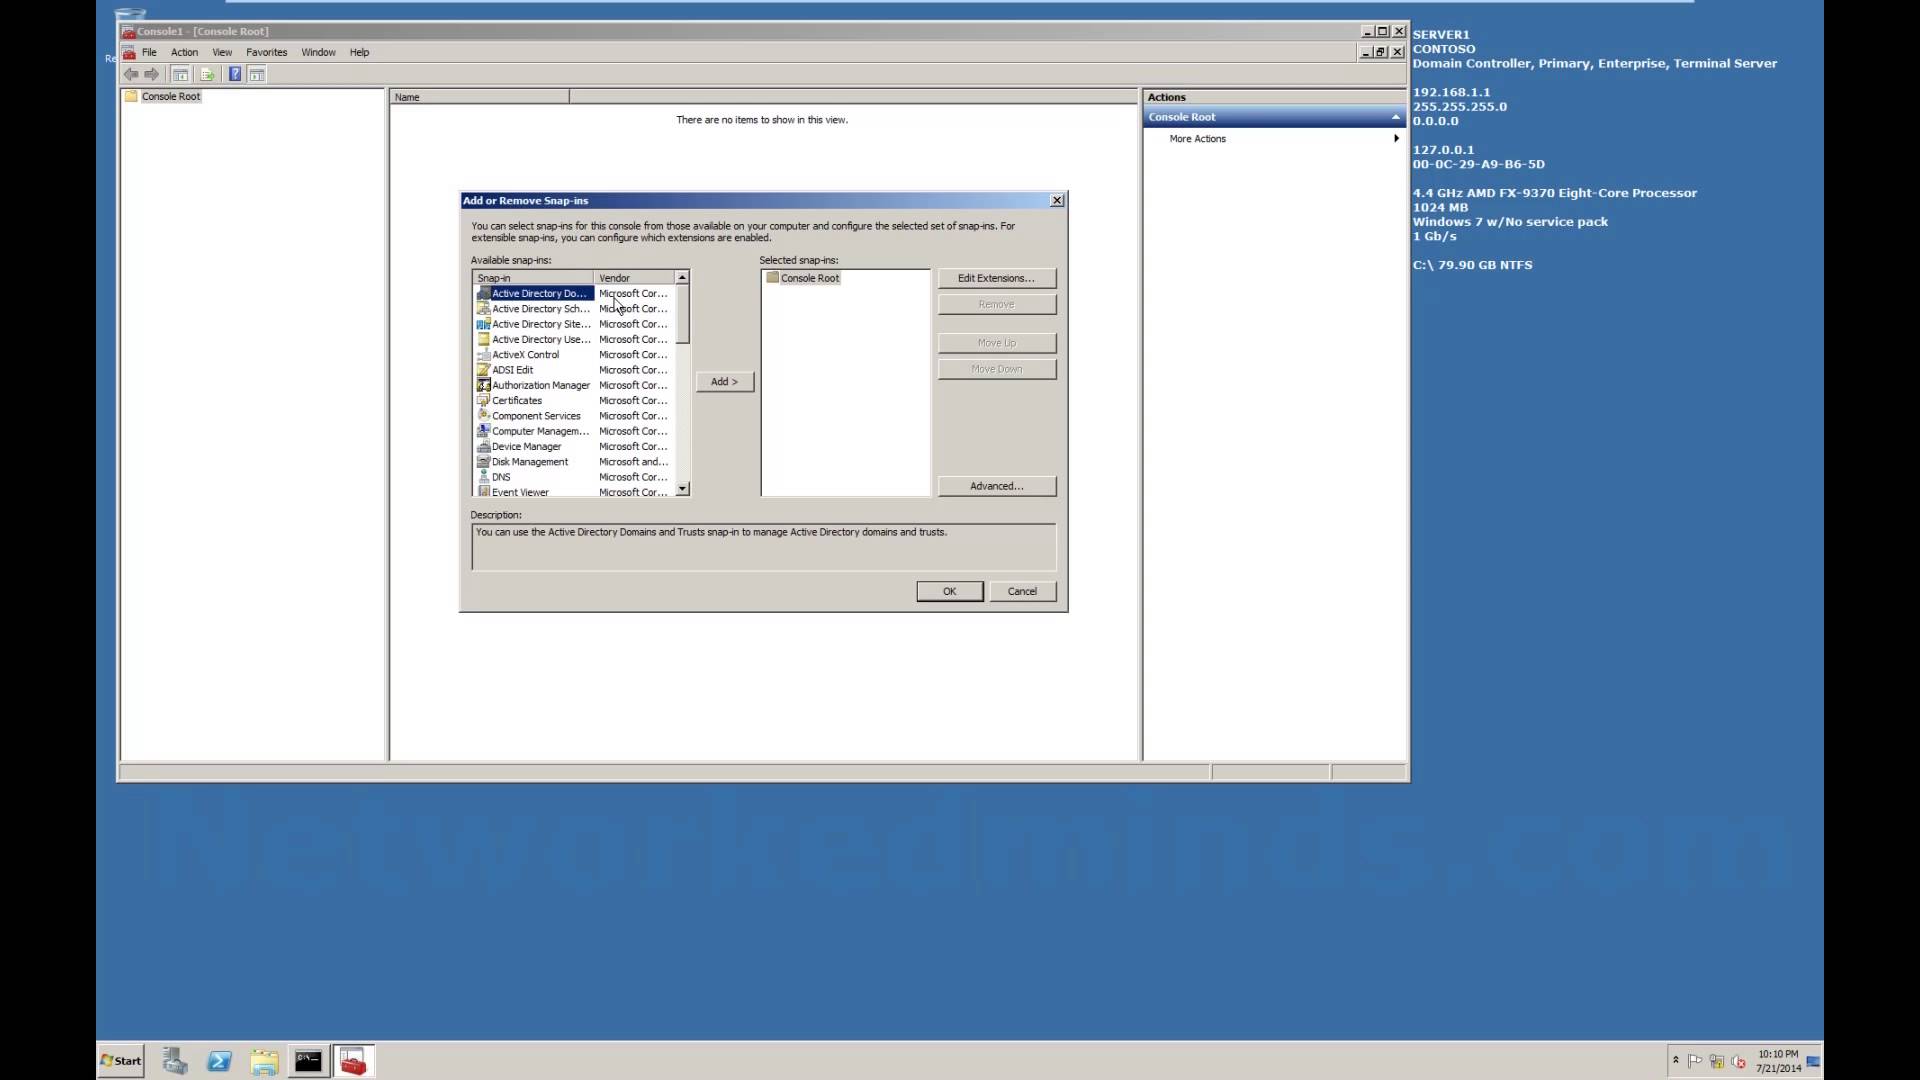Image resolution: width=1920 pixels, height=1080 pixels.
Task: Click the network status tray icon
Action: [x=1716, y=1061]
